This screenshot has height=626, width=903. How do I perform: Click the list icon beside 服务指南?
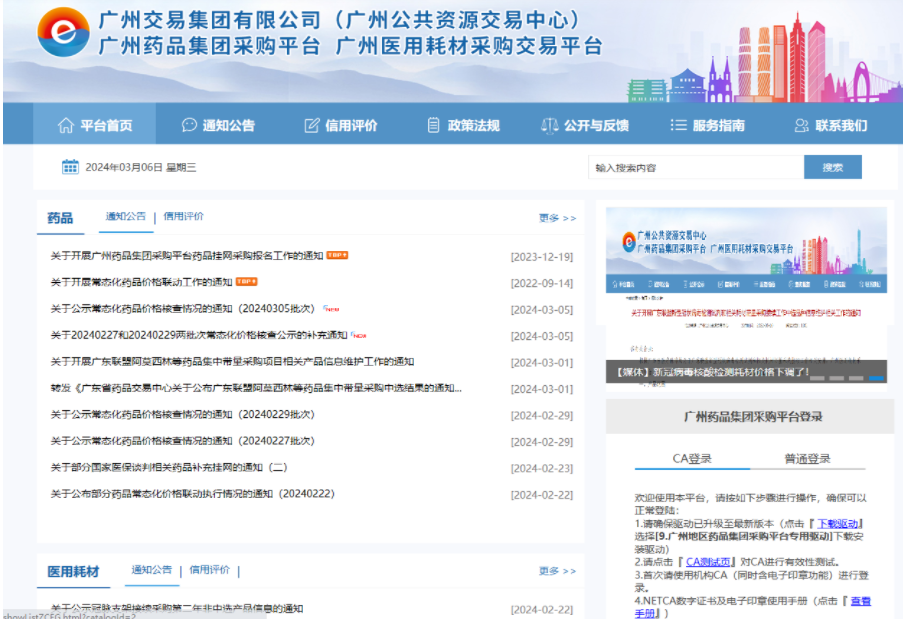(678, 125)
